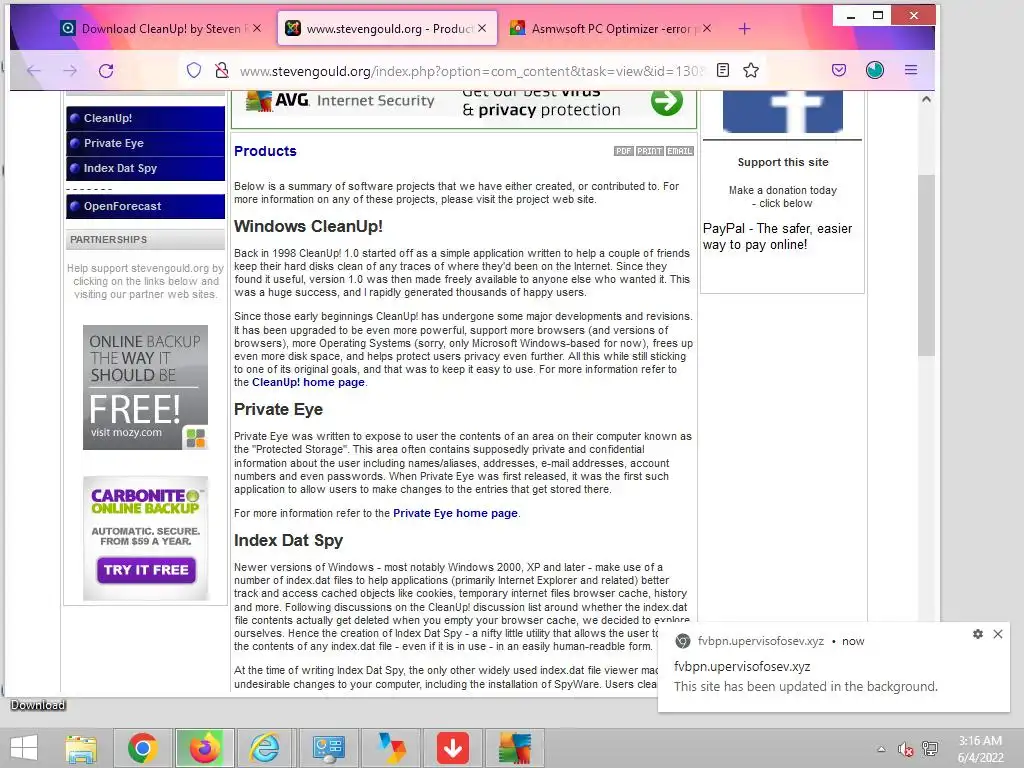Click the insecure connection lock icon
Viewport: 1024px width, 768px height.
tap(222, 70)
